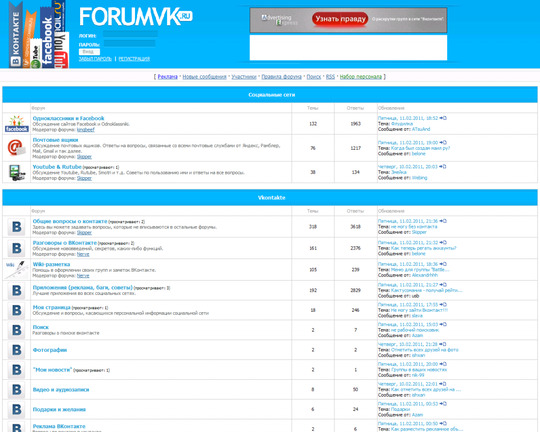Open Реклама in navigation bar

pyautogui.click(x=167, y=77)
